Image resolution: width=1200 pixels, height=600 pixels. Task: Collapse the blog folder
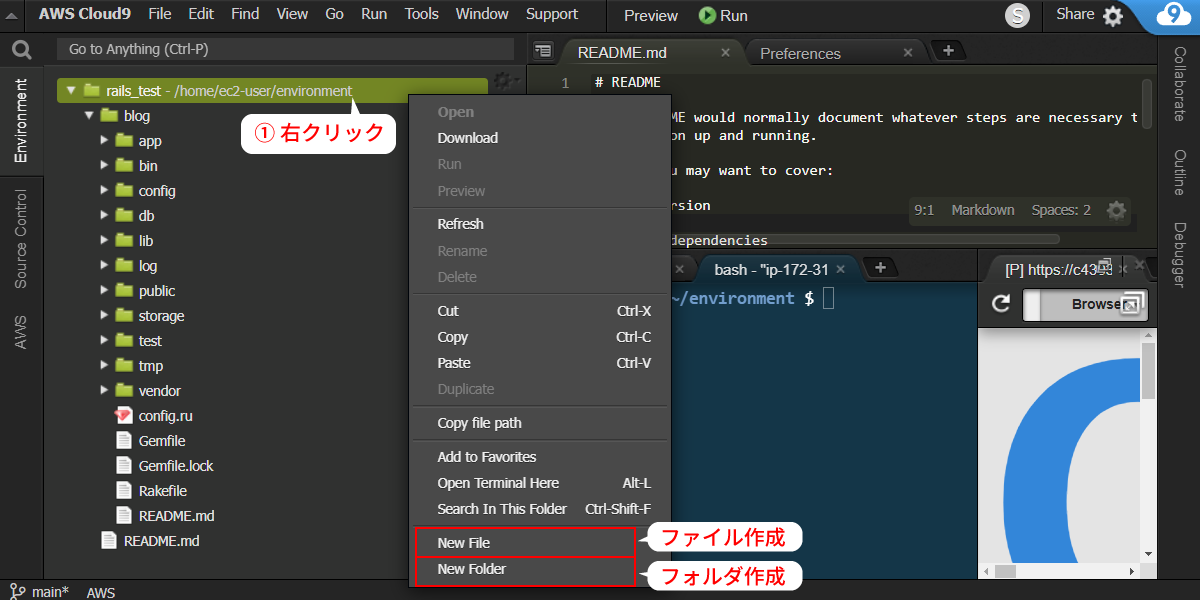pos(88,116)
